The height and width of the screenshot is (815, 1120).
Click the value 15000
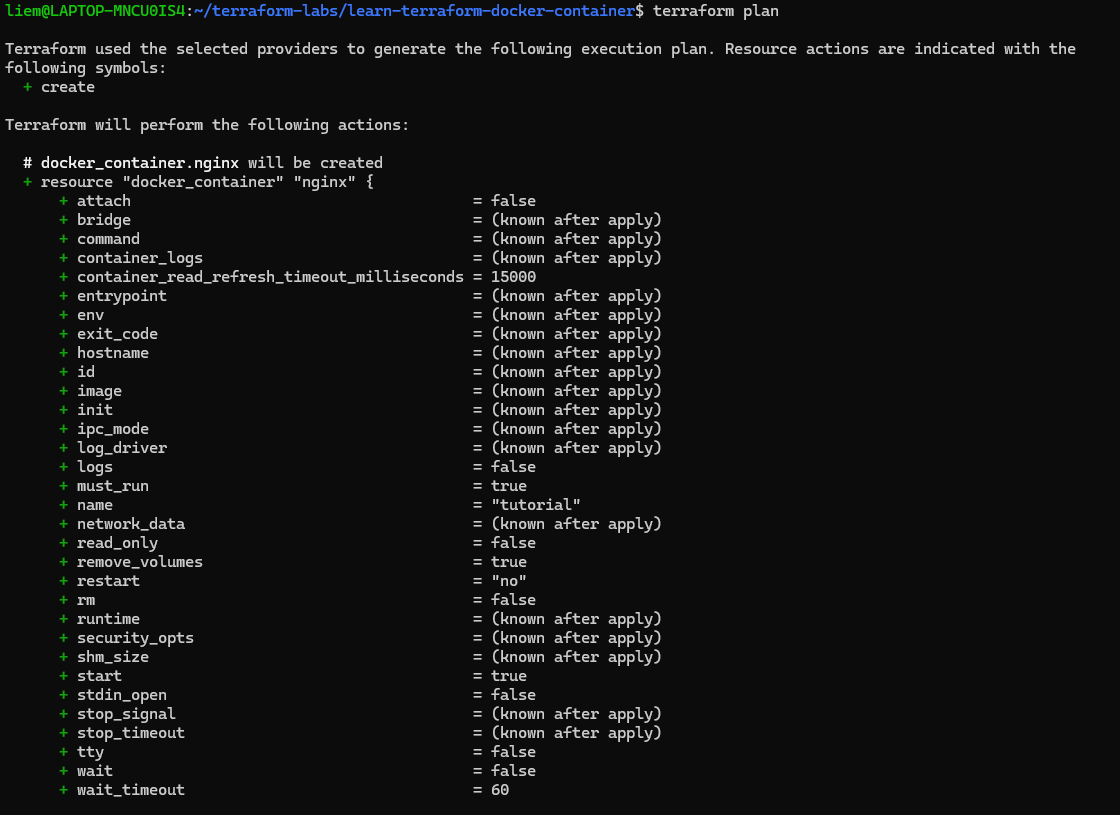[514, 277]
